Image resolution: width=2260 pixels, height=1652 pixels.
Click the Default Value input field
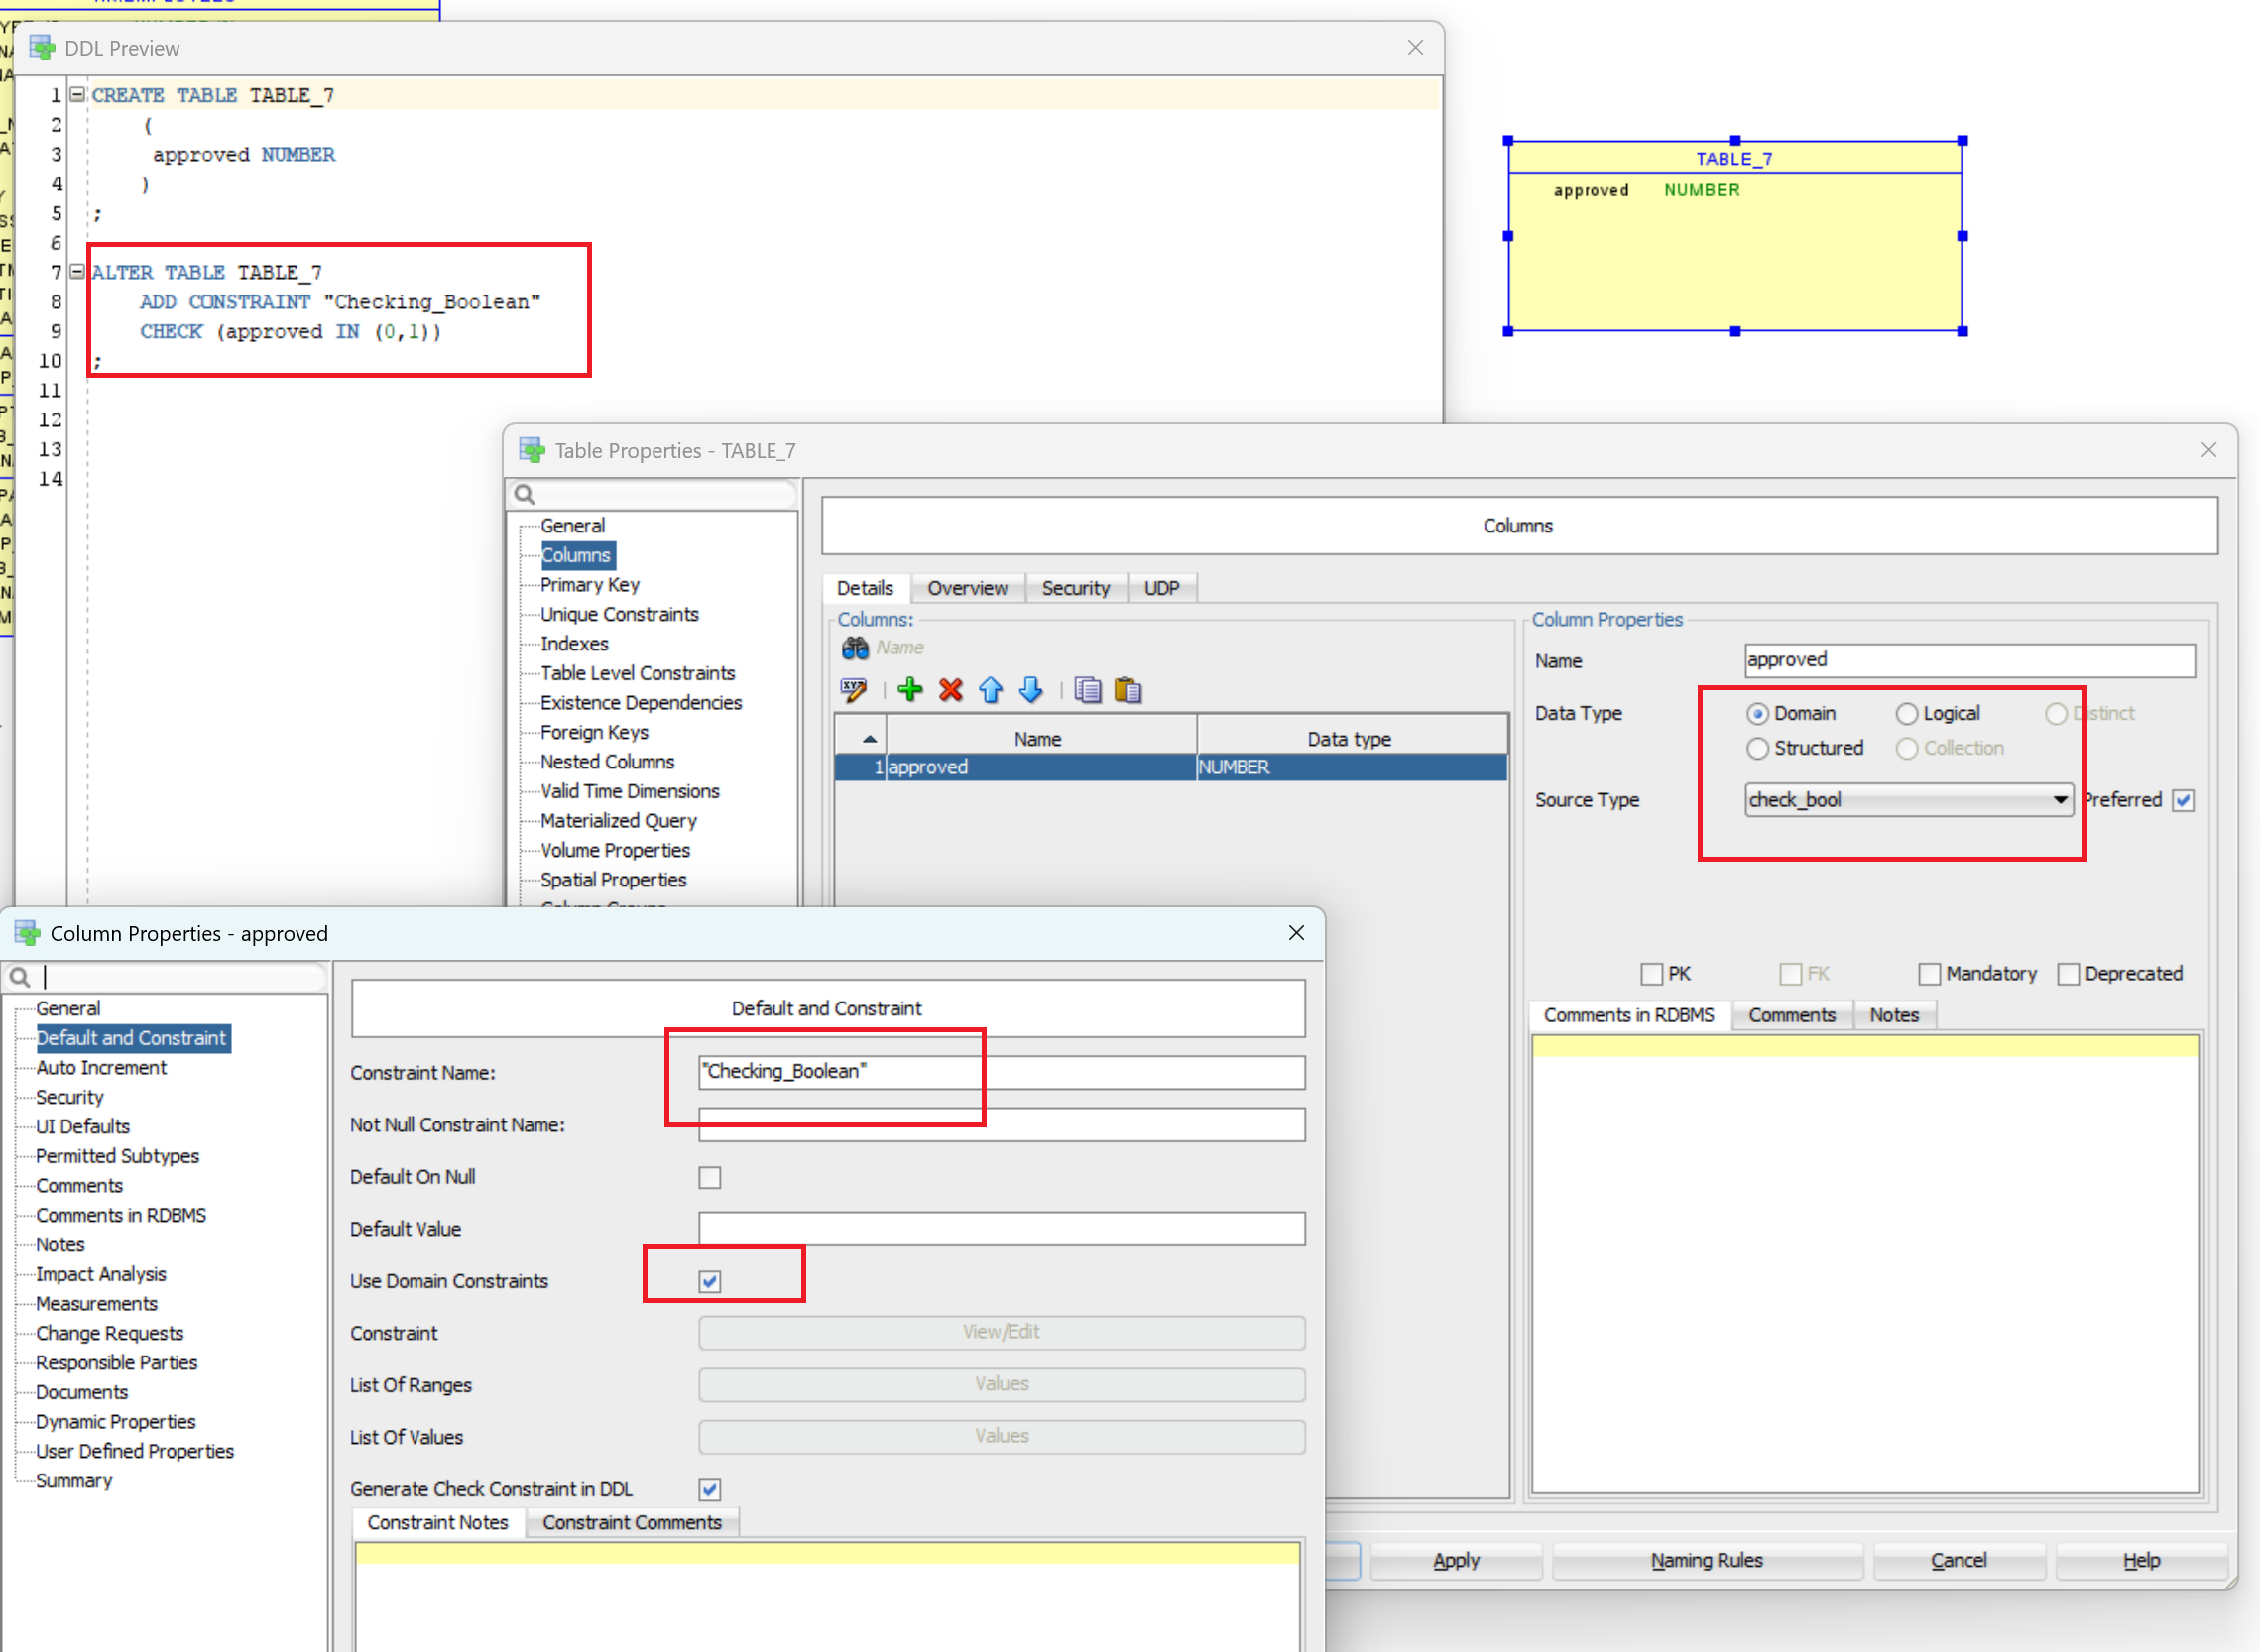click(x=1001, y=1229)
